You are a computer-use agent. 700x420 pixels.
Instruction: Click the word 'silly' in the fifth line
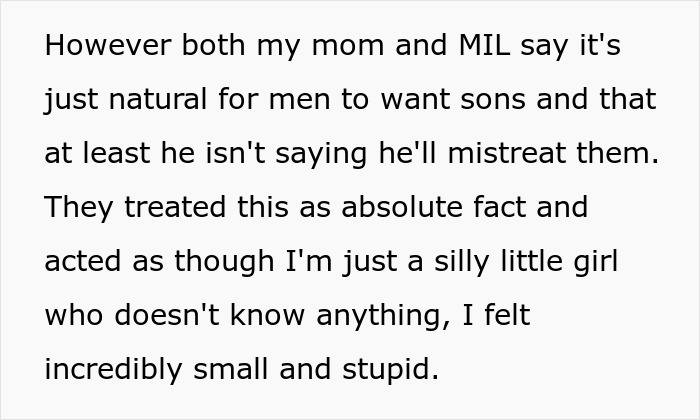pyautogui.click(x=462, y=263)
